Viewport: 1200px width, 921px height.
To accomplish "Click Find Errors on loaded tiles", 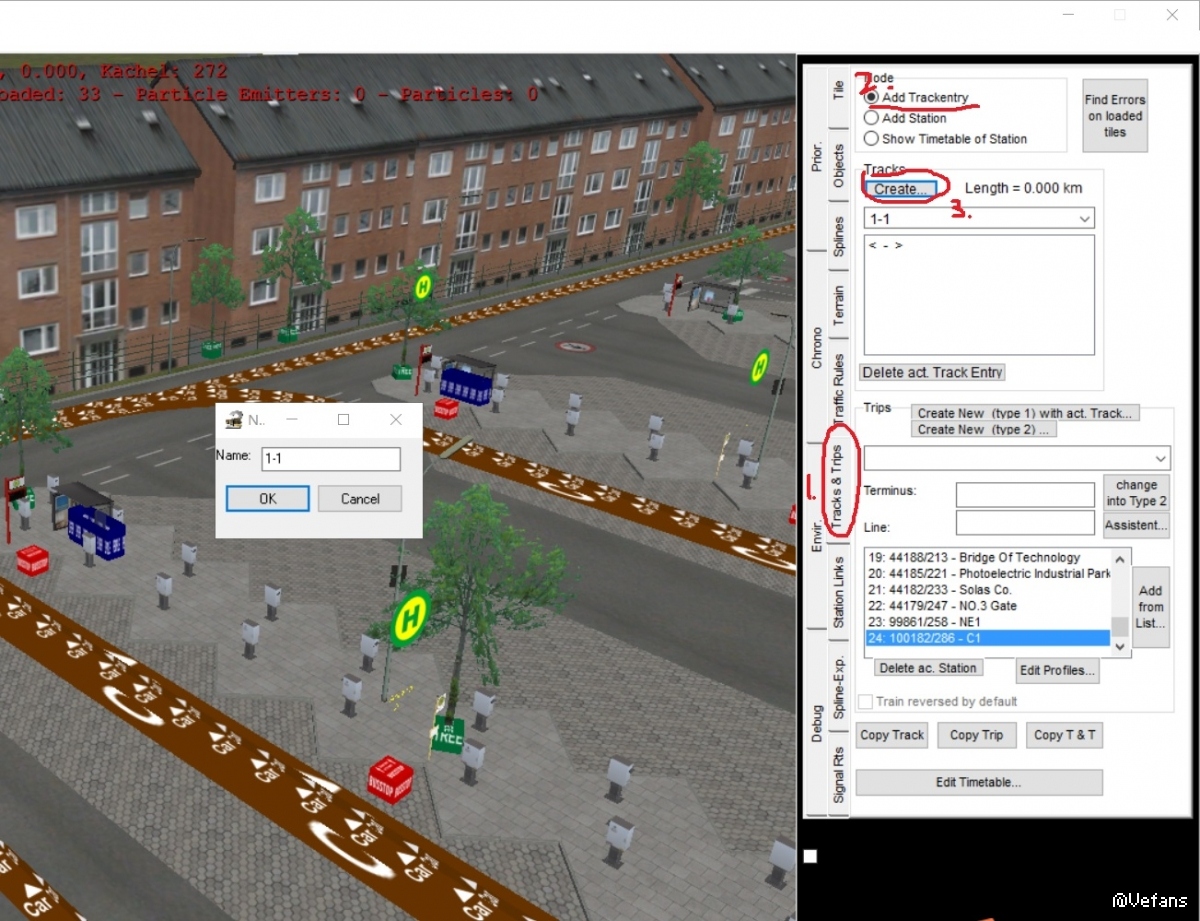I will 1115,116.
